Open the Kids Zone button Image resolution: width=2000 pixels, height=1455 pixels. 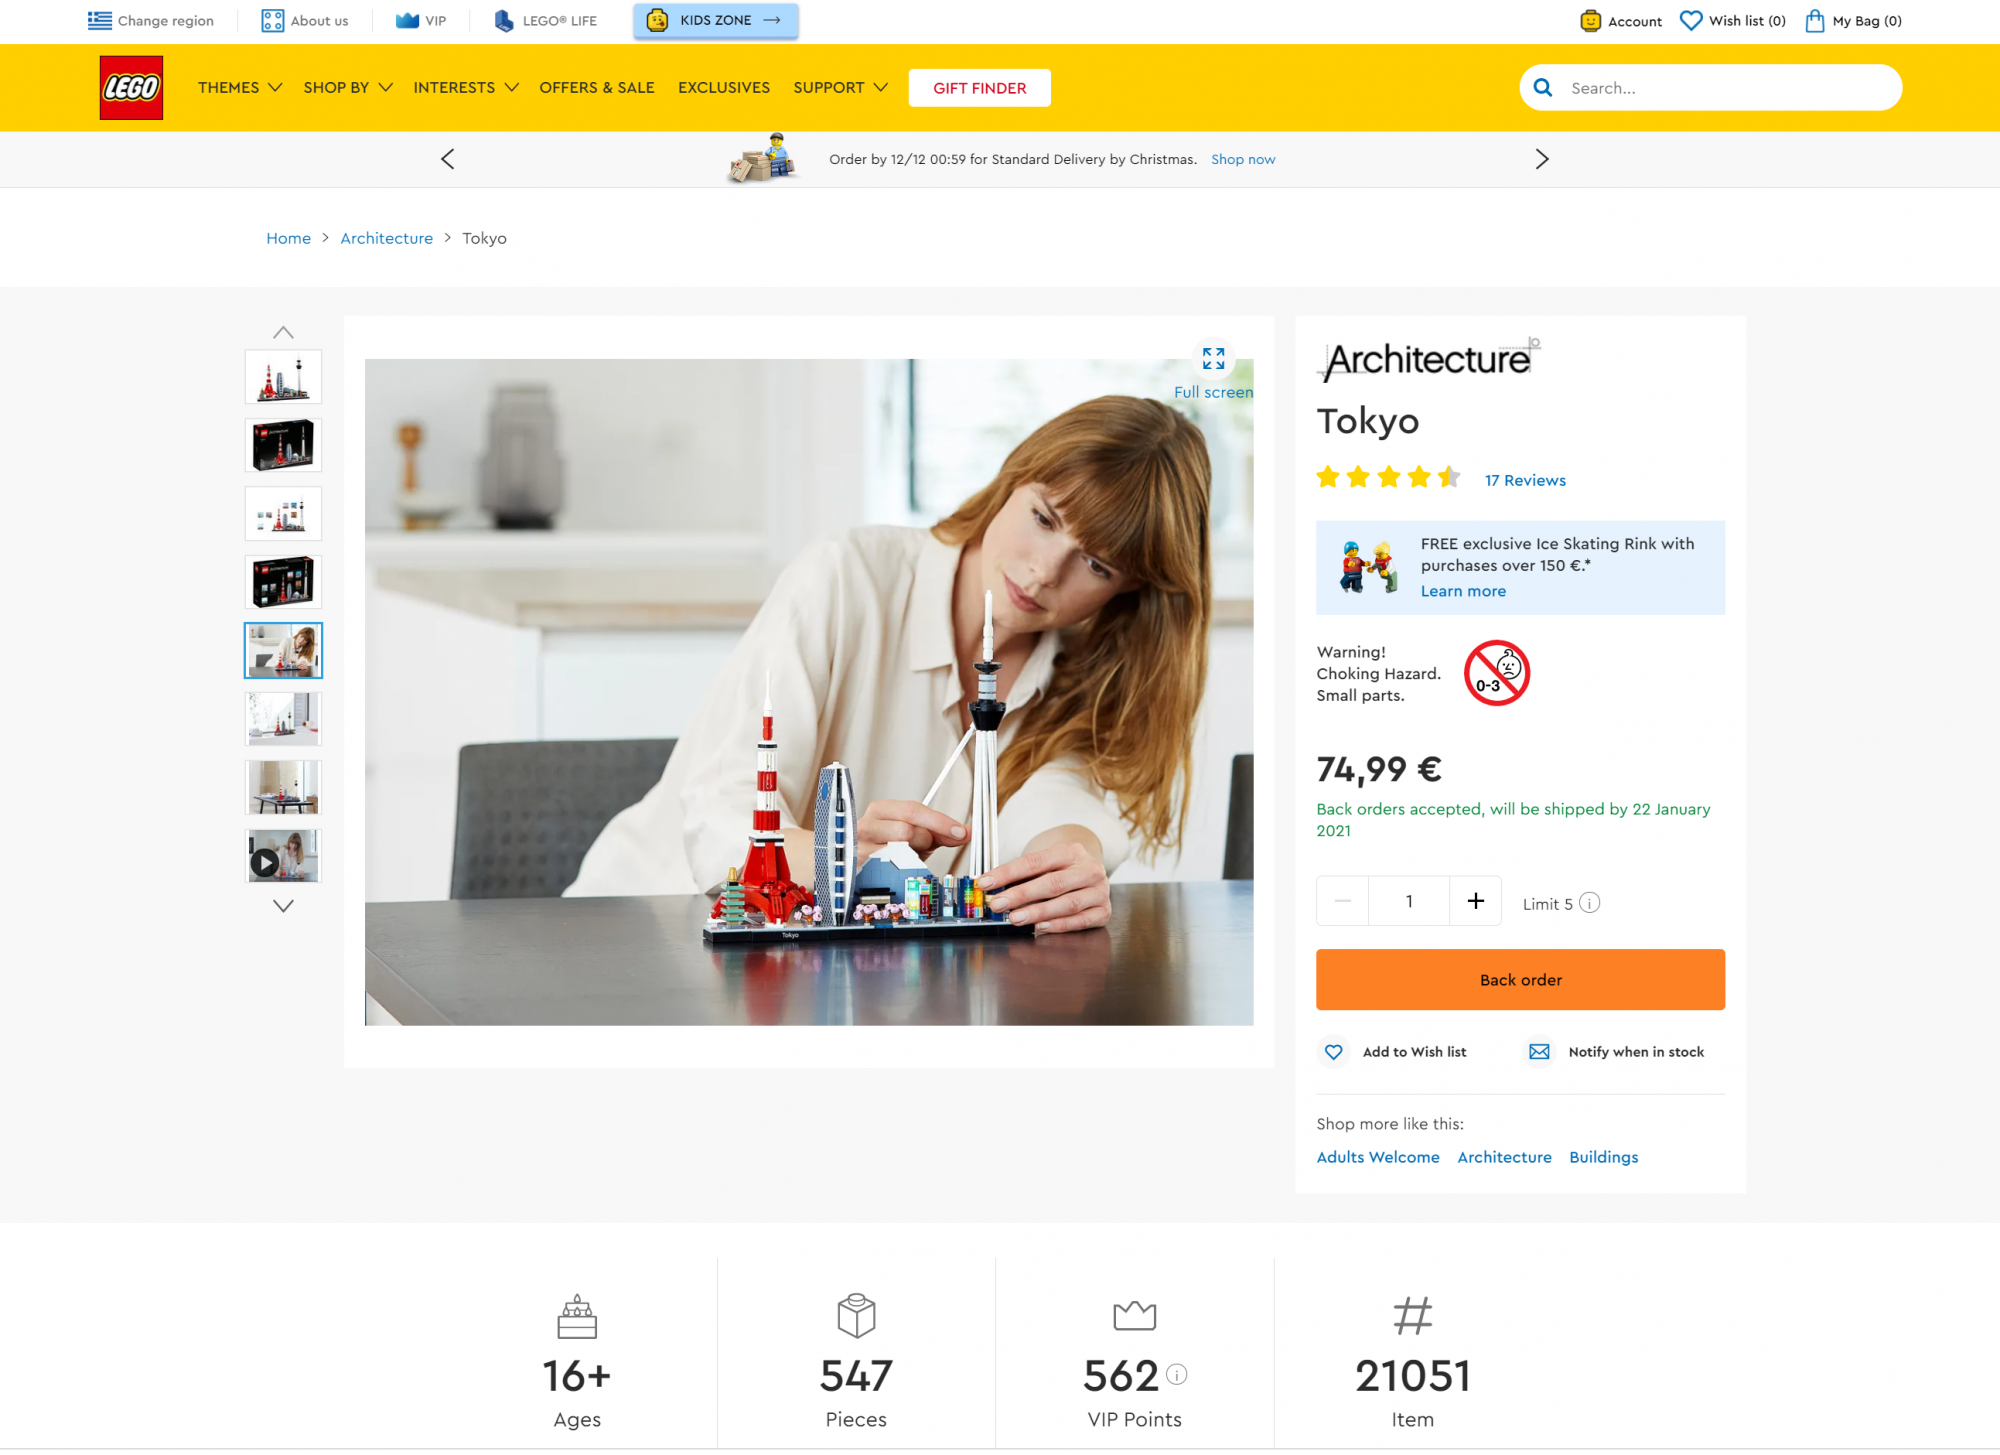click(x=715, y=20)
